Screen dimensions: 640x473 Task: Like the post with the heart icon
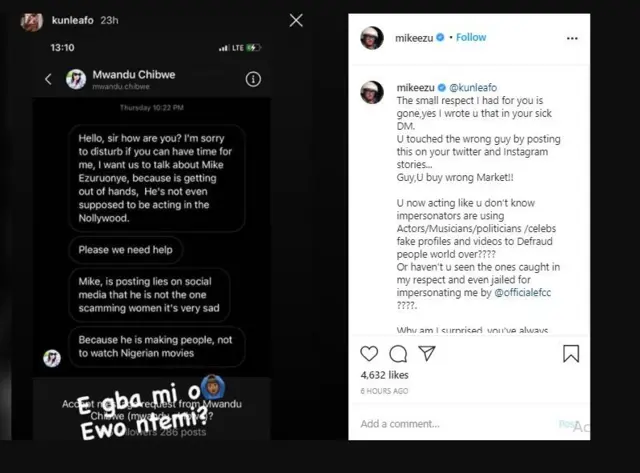[370, 353]
